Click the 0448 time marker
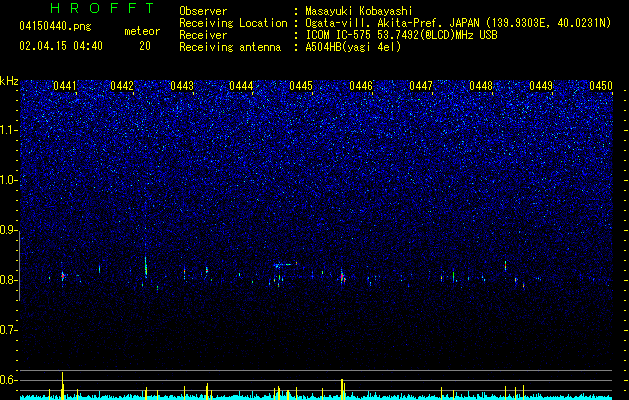This screenshot has width=629, height=400. click(x=481, y=86)
